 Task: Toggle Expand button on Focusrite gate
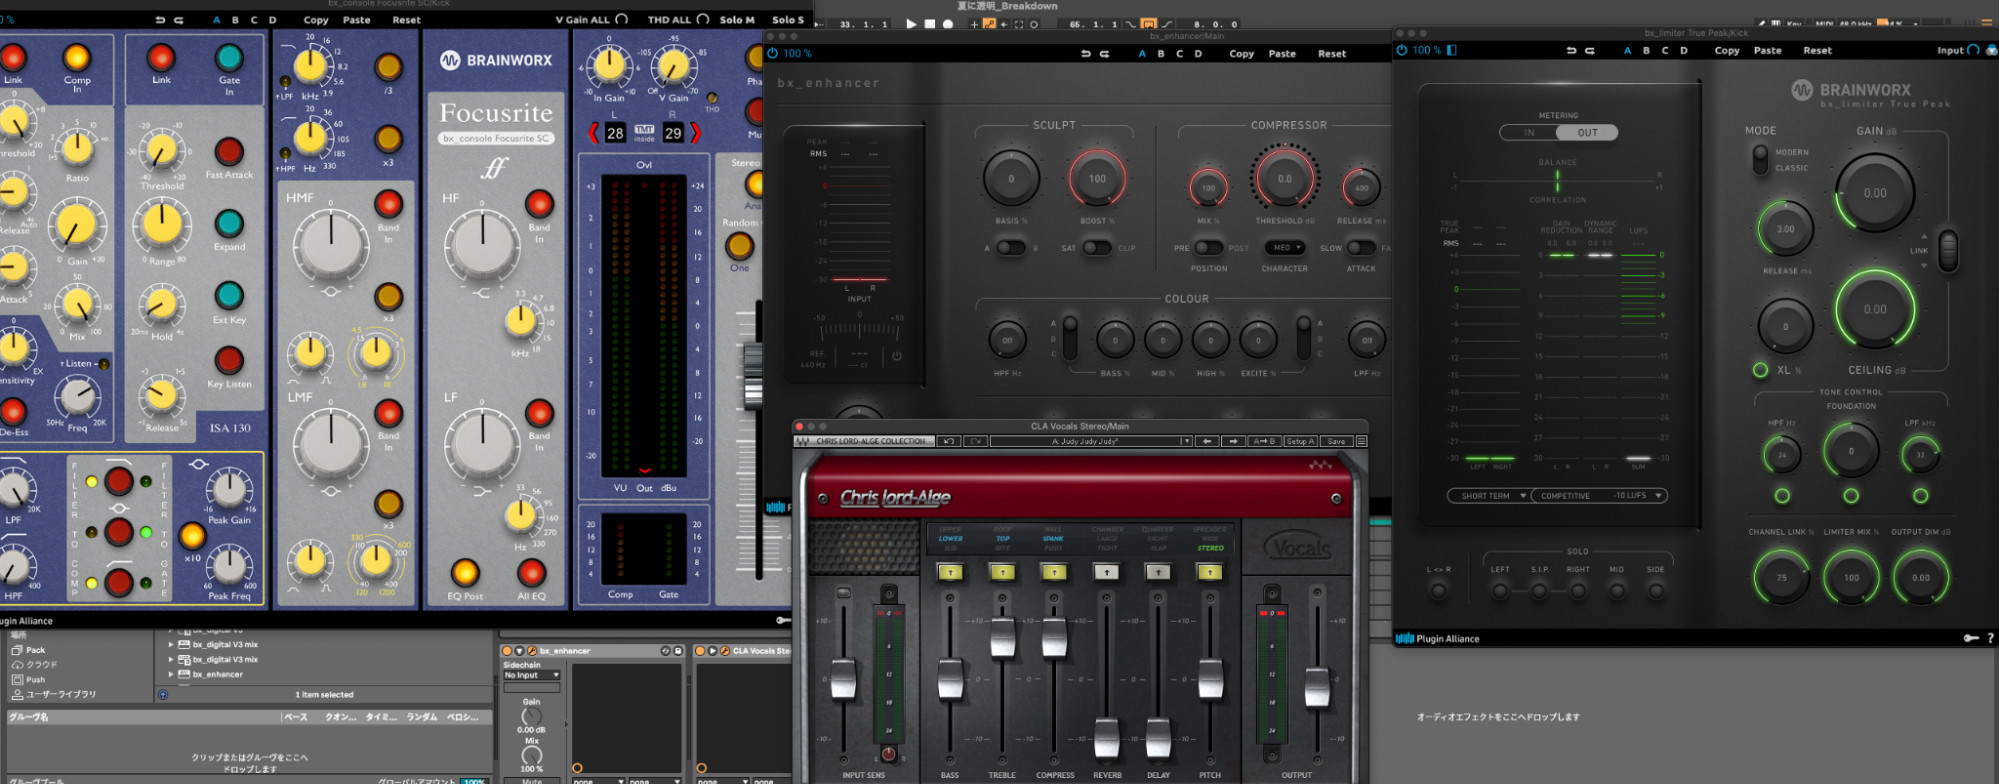click(x=229, y=223)
